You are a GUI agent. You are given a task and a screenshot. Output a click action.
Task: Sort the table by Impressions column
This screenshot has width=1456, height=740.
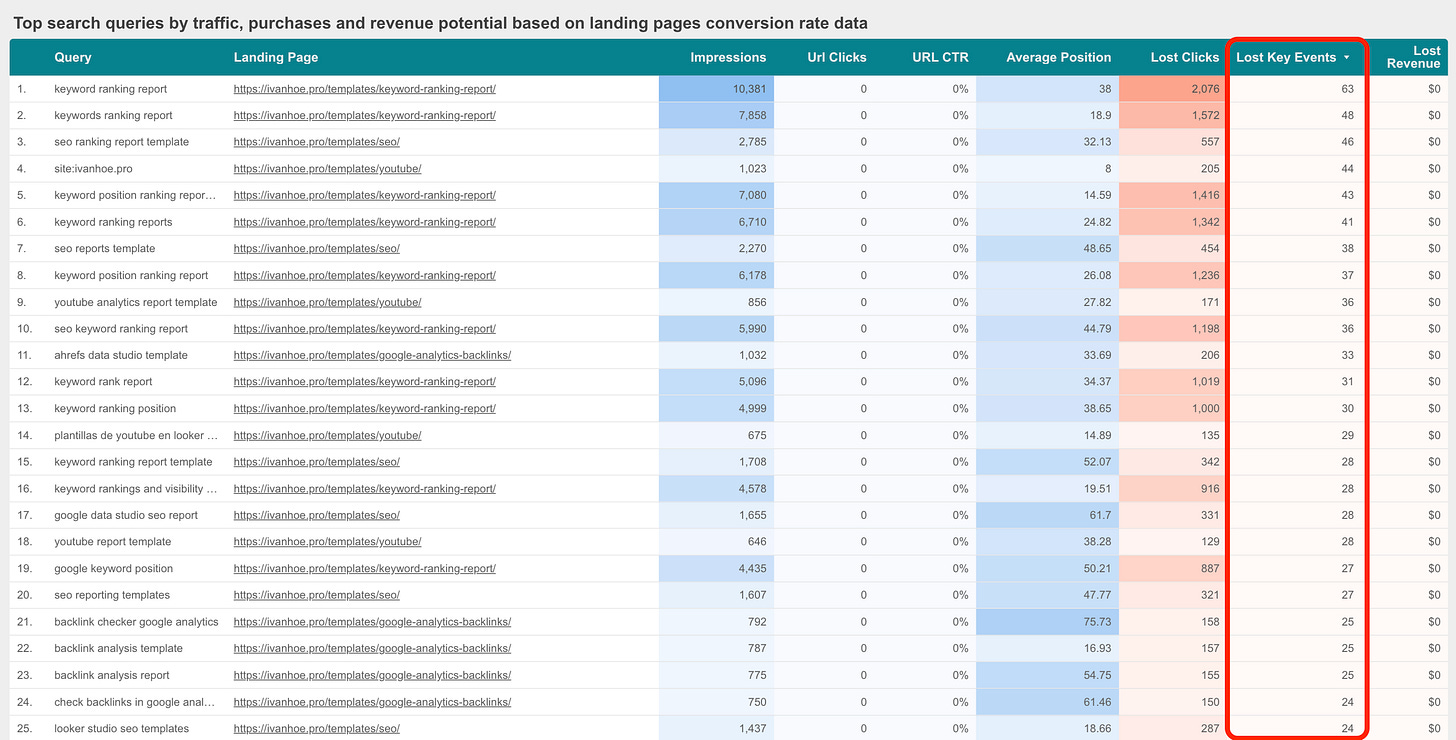point(728,57)
